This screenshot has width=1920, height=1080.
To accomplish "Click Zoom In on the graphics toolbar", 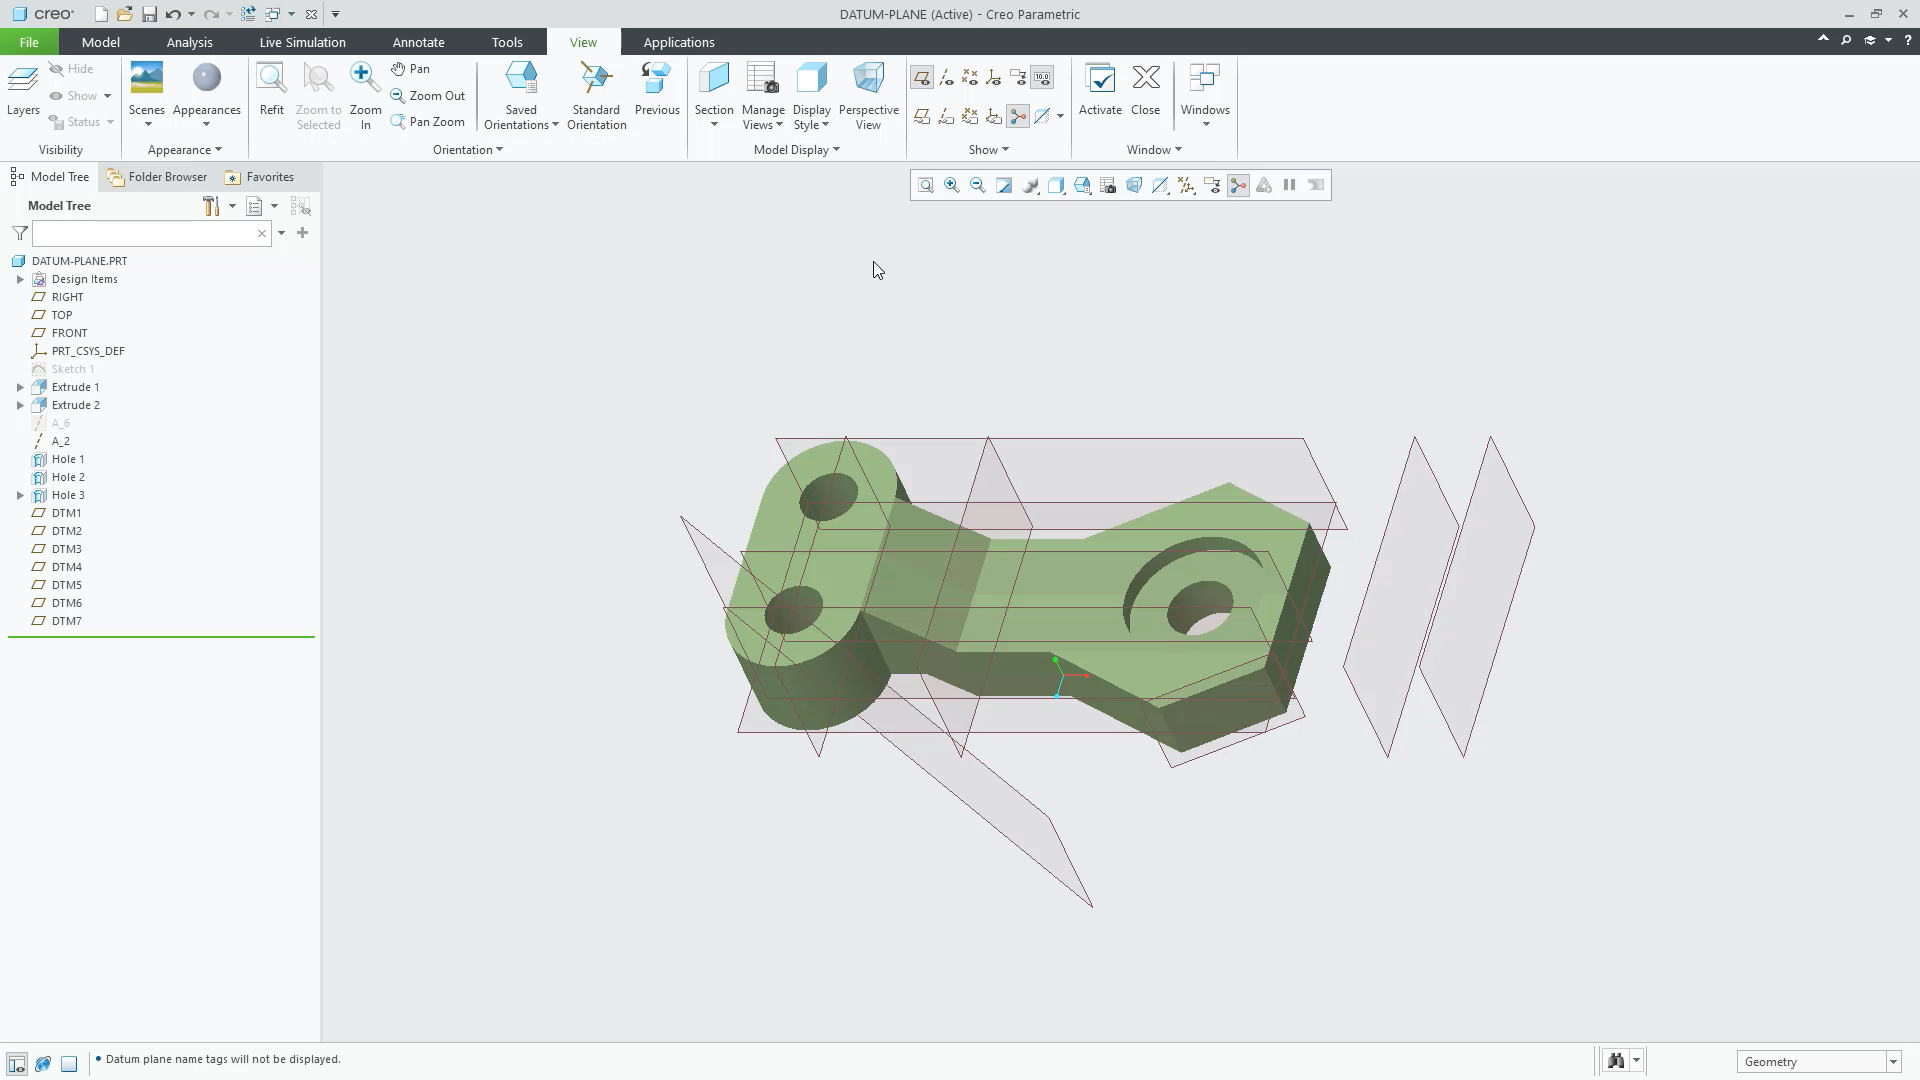I will (952, 185).
